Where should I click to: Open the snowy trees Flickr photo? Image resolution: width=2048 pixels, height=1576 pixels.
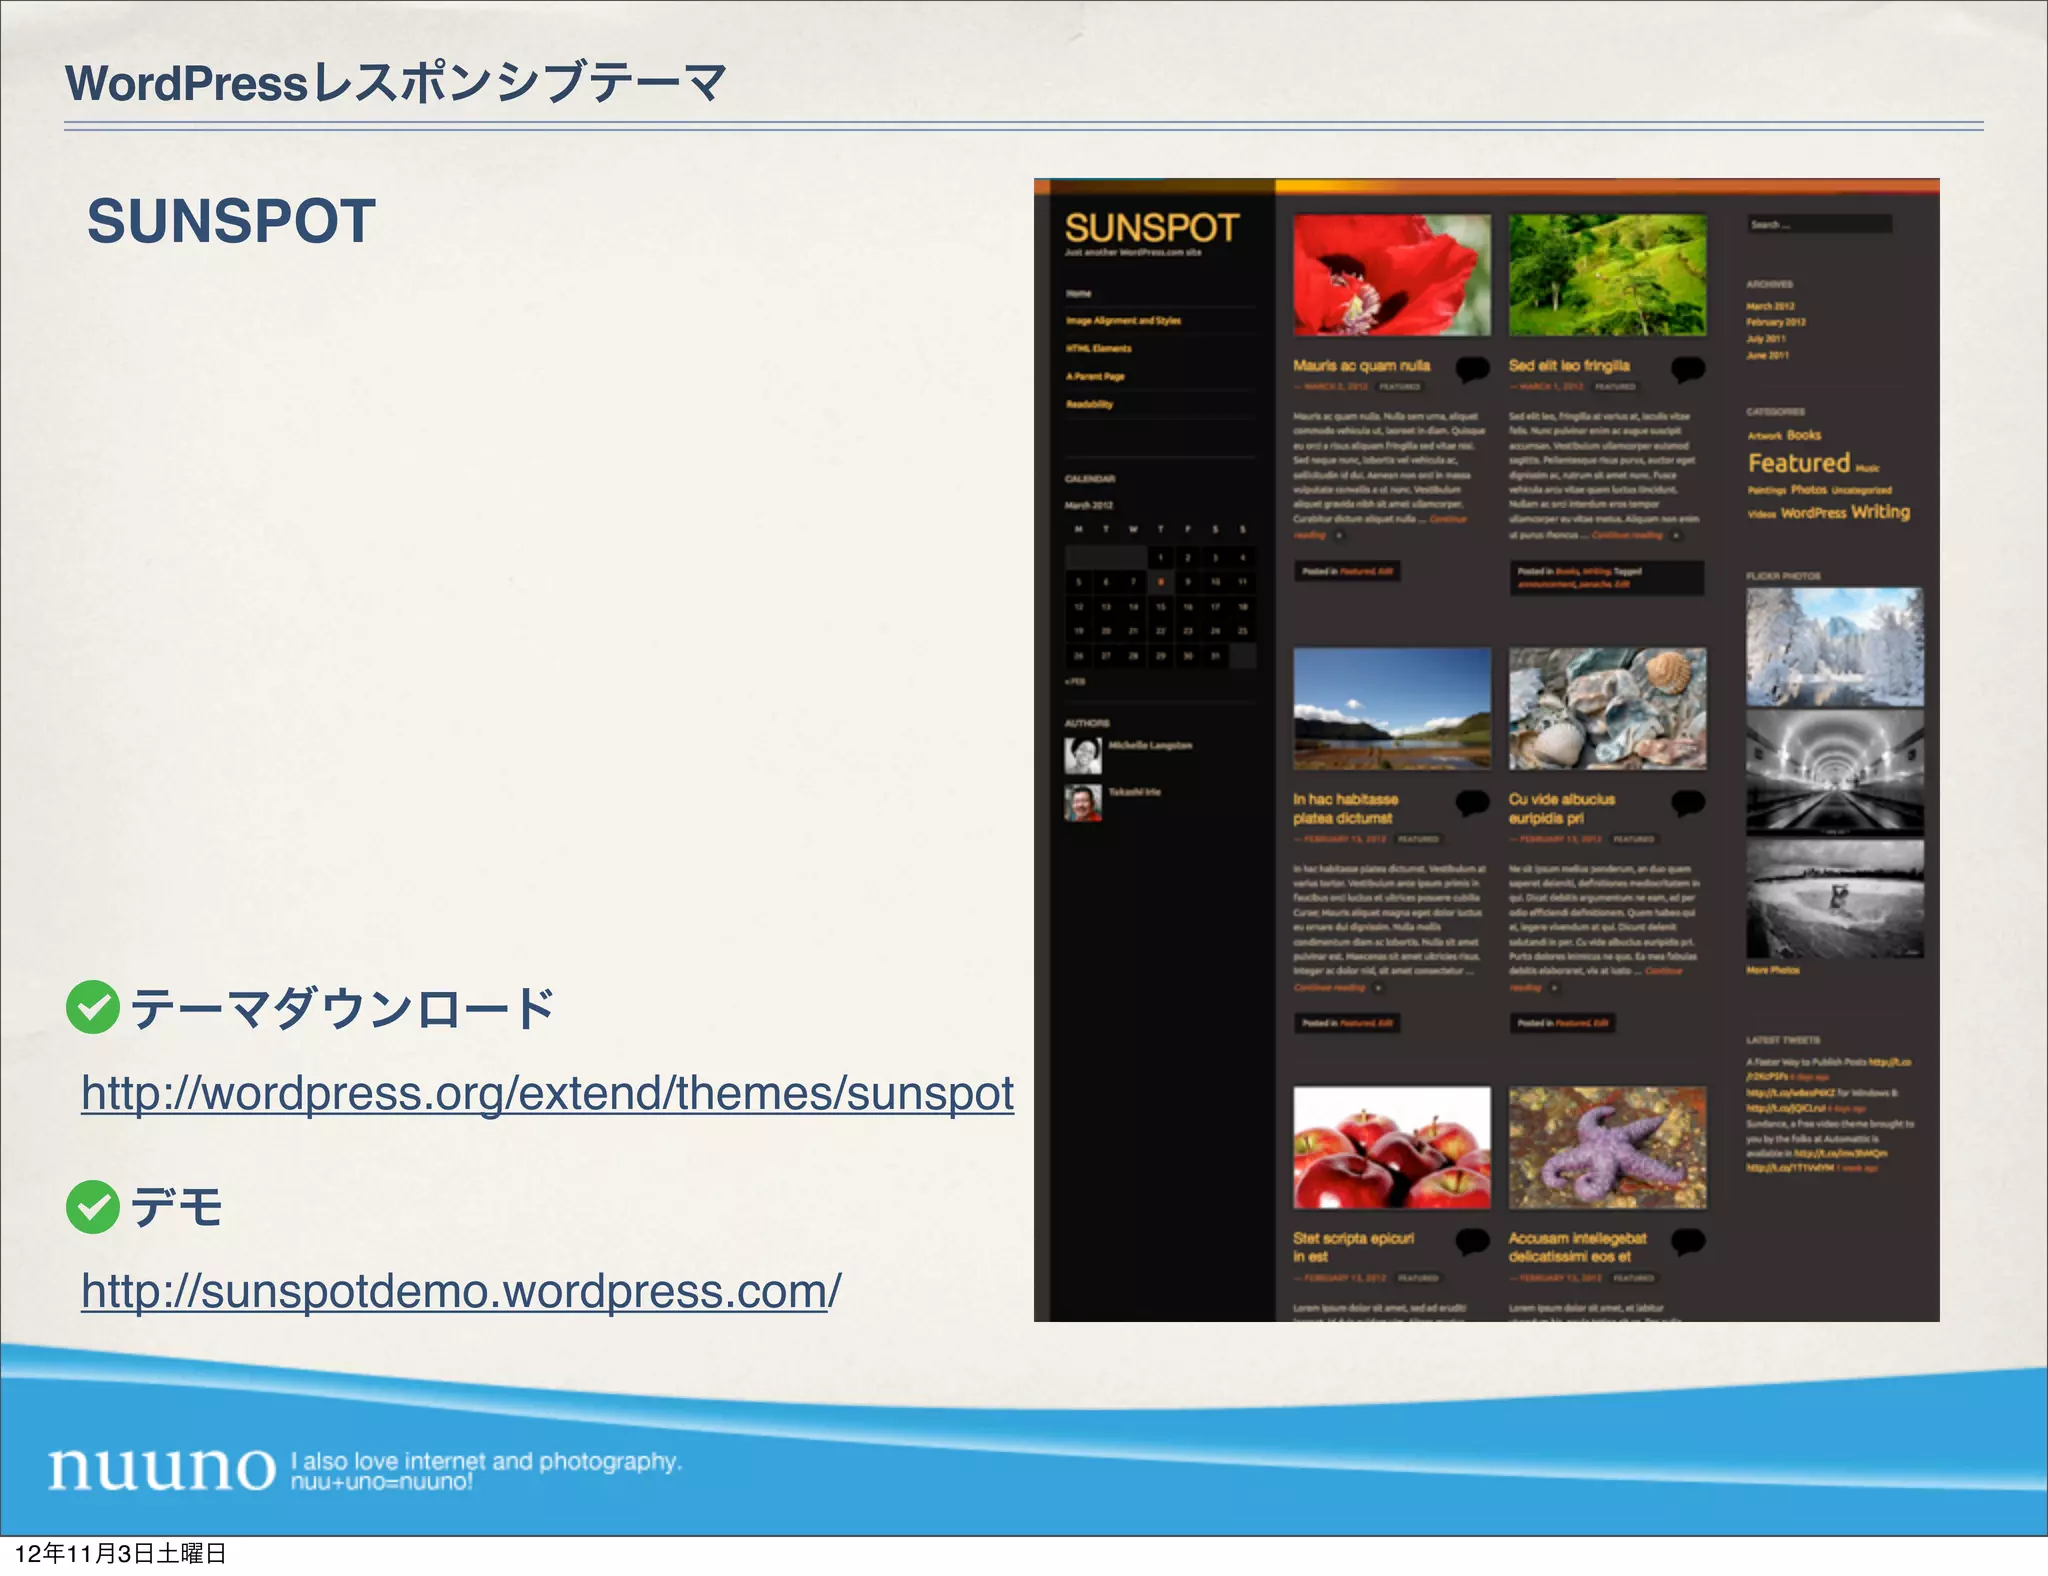tap(1835, 647)
